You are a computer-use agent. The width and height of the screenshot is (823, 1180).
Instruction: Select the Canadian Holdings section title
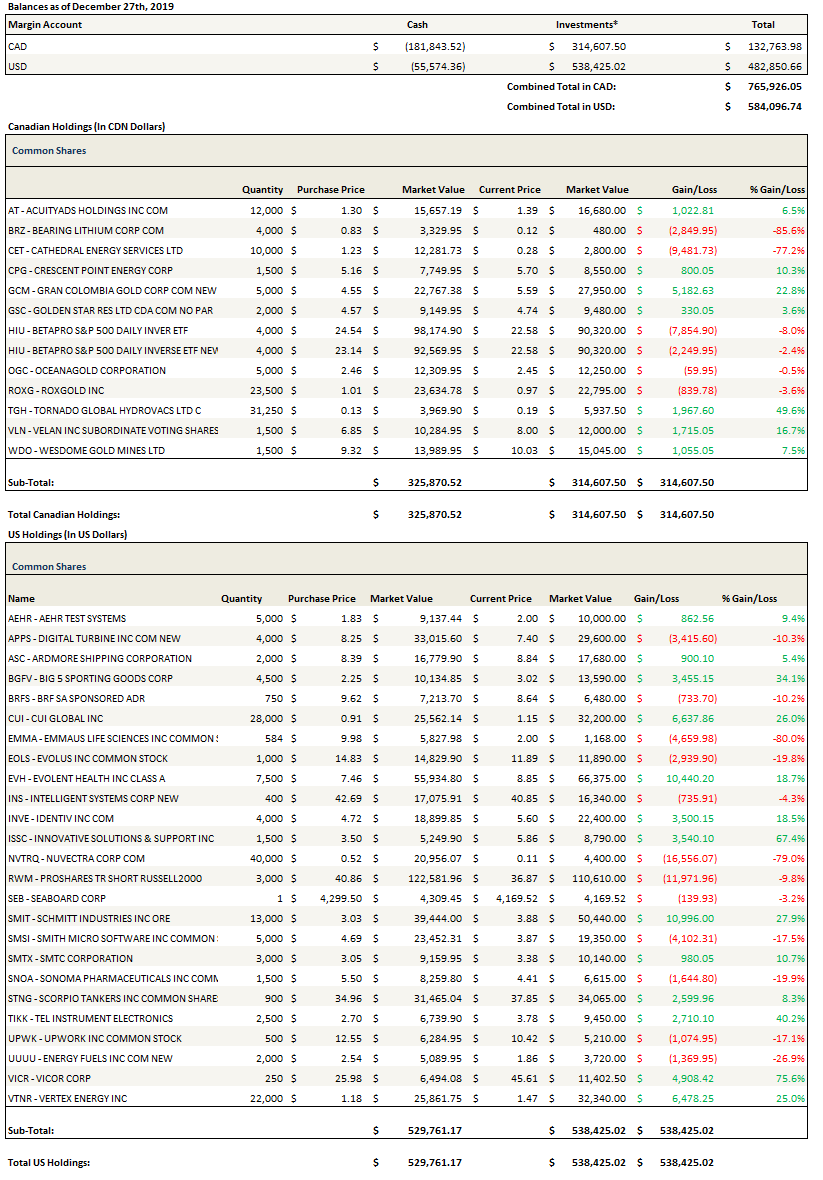86,127
